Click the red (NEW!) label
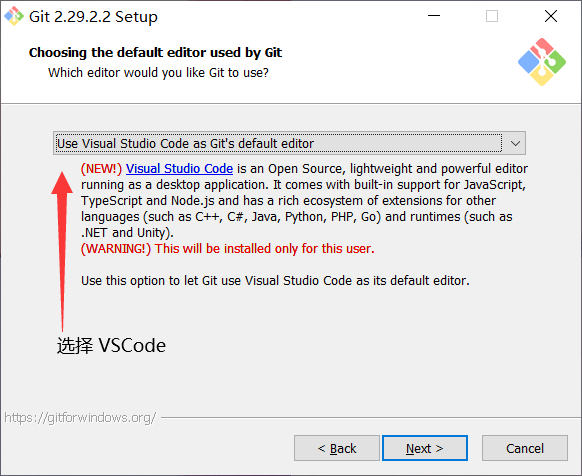This screenshot has width=582, height=476. (102, 169)
